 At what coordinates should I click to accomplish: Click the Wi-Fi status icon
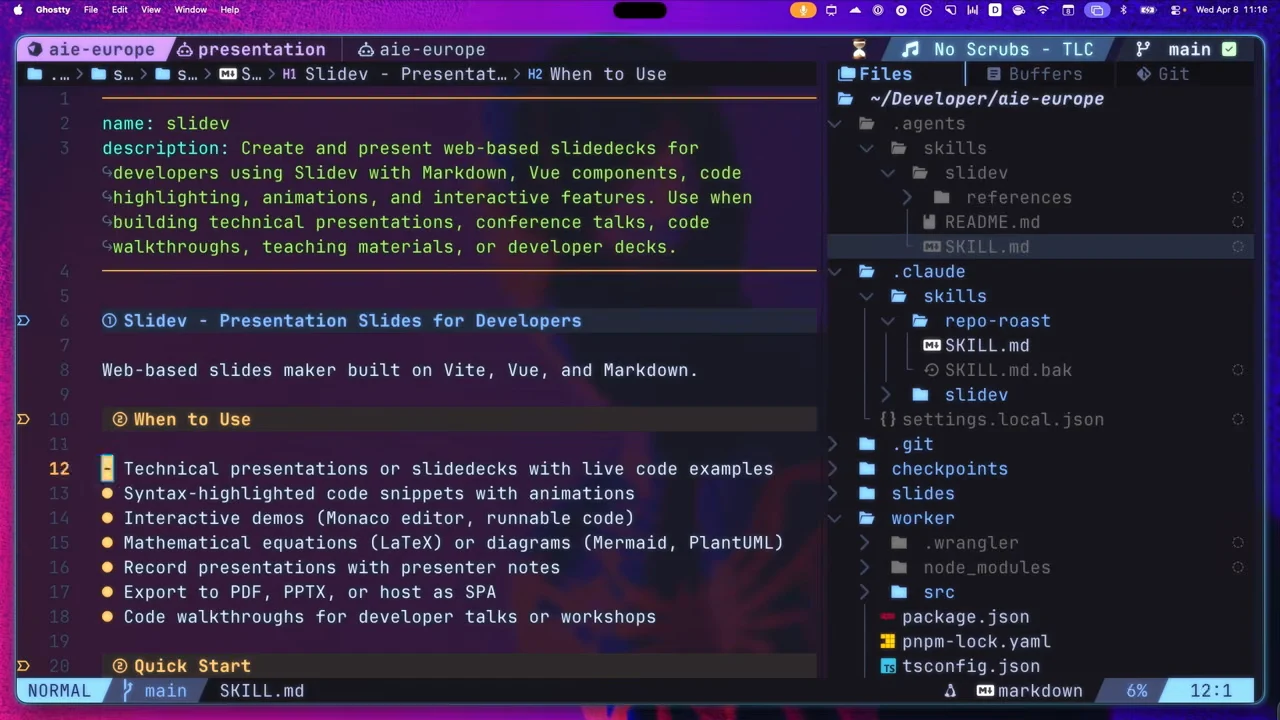[1044, 10]
